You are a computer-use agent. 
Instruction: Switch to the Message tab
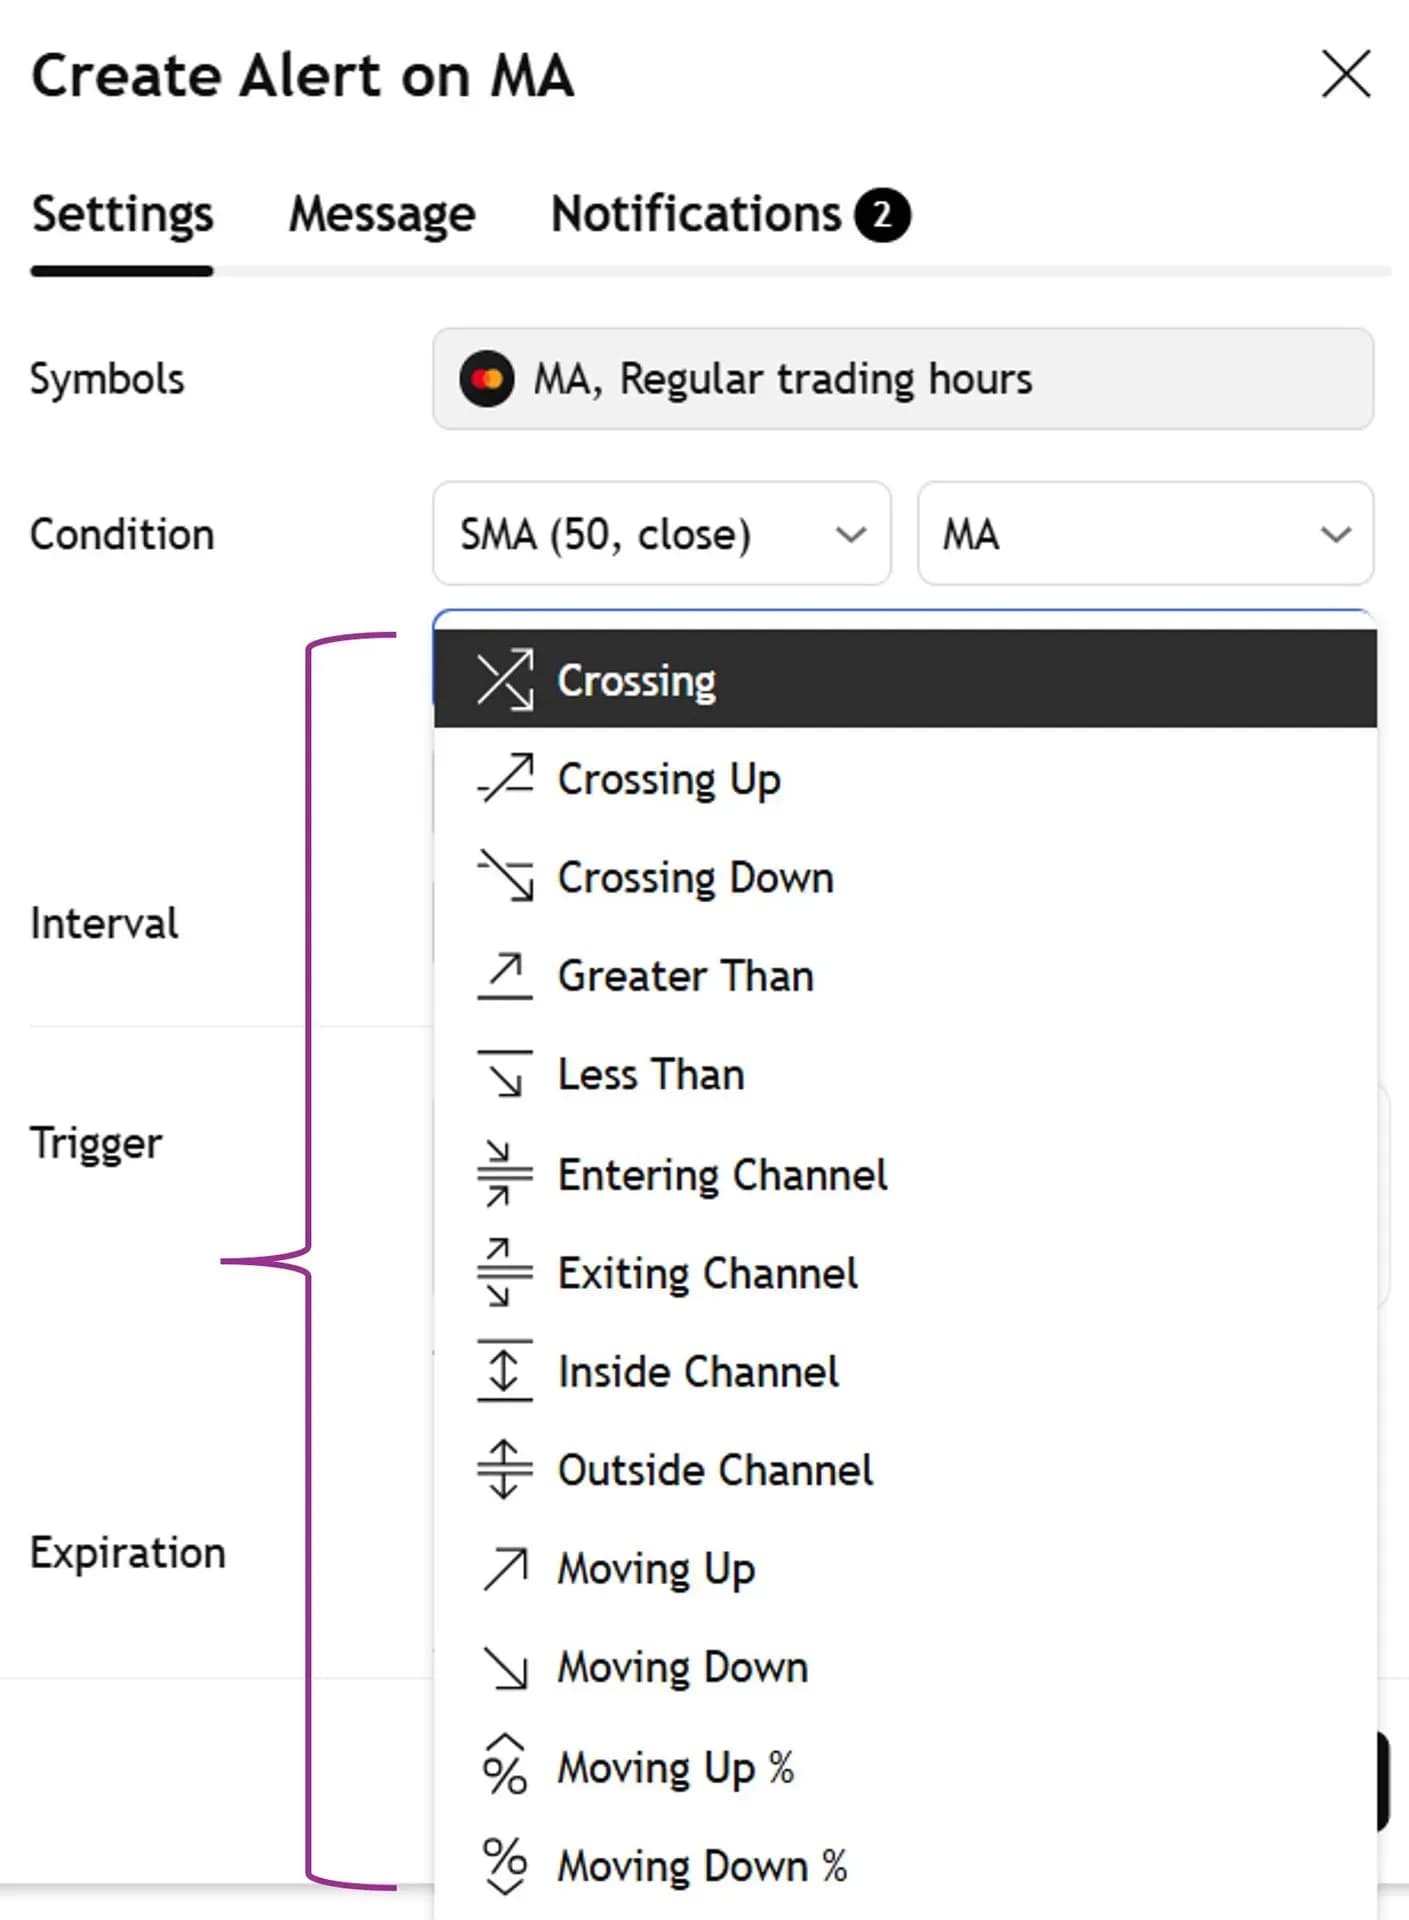pyautogui.click(x=382, y=215)
